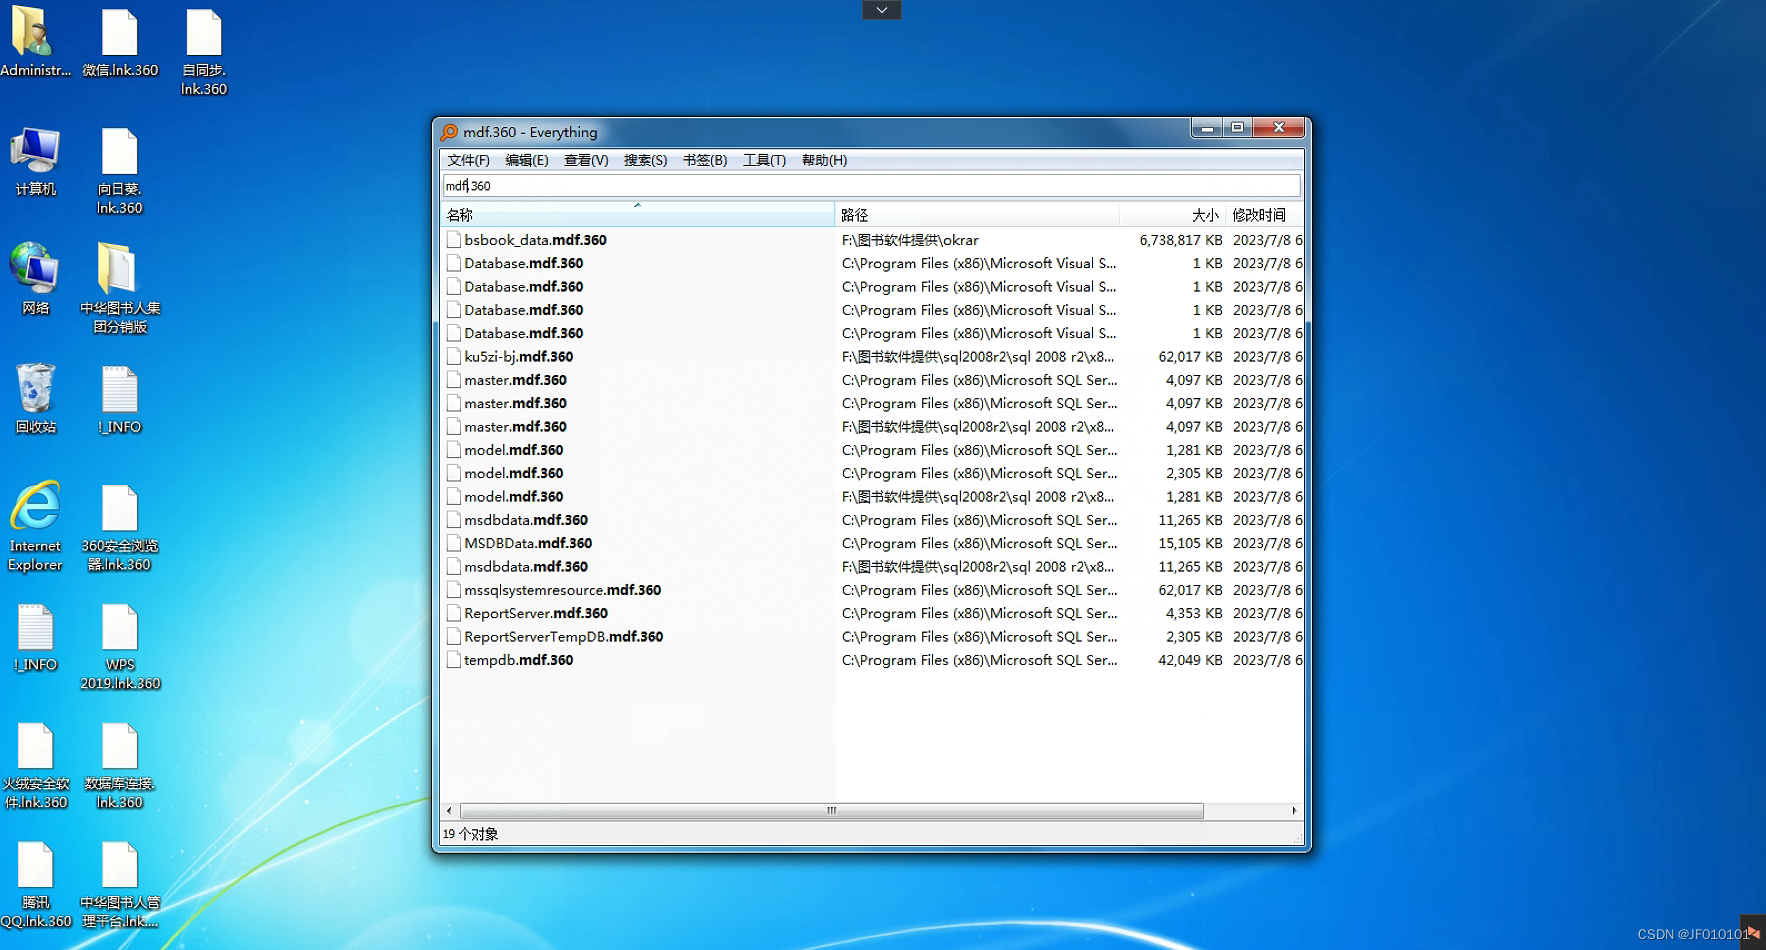Click the horizontal scrollbar right arrow

1294,811
